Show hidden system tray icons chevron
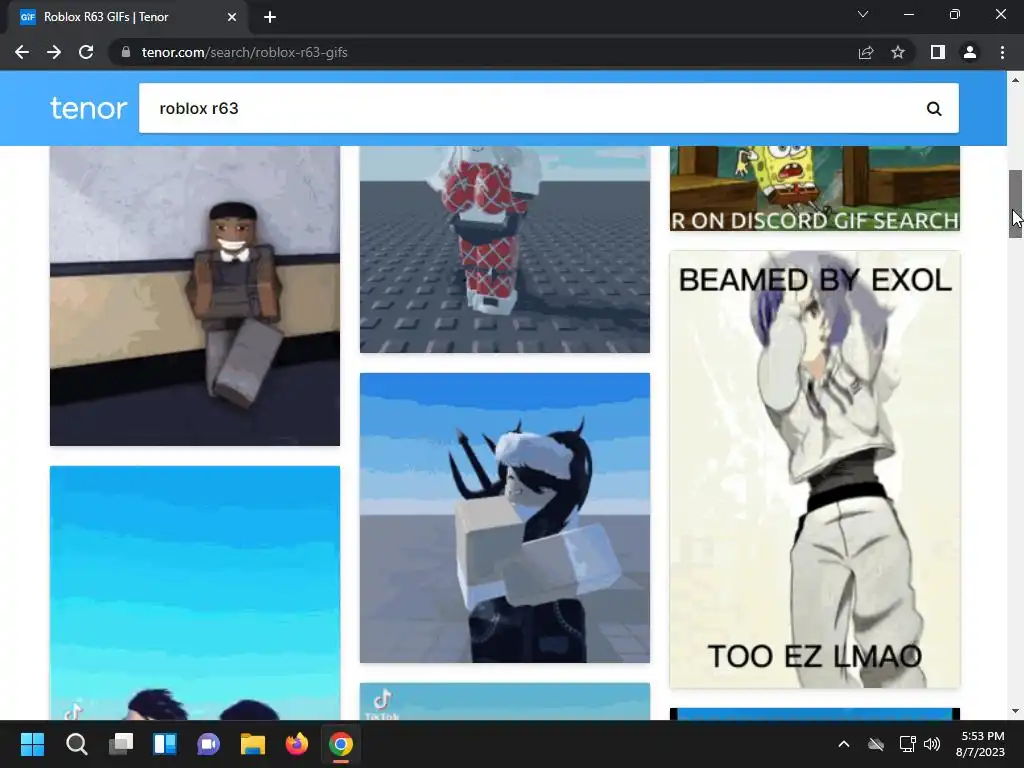The height and width of the screenshot is (768, 1024). (844, 744)
